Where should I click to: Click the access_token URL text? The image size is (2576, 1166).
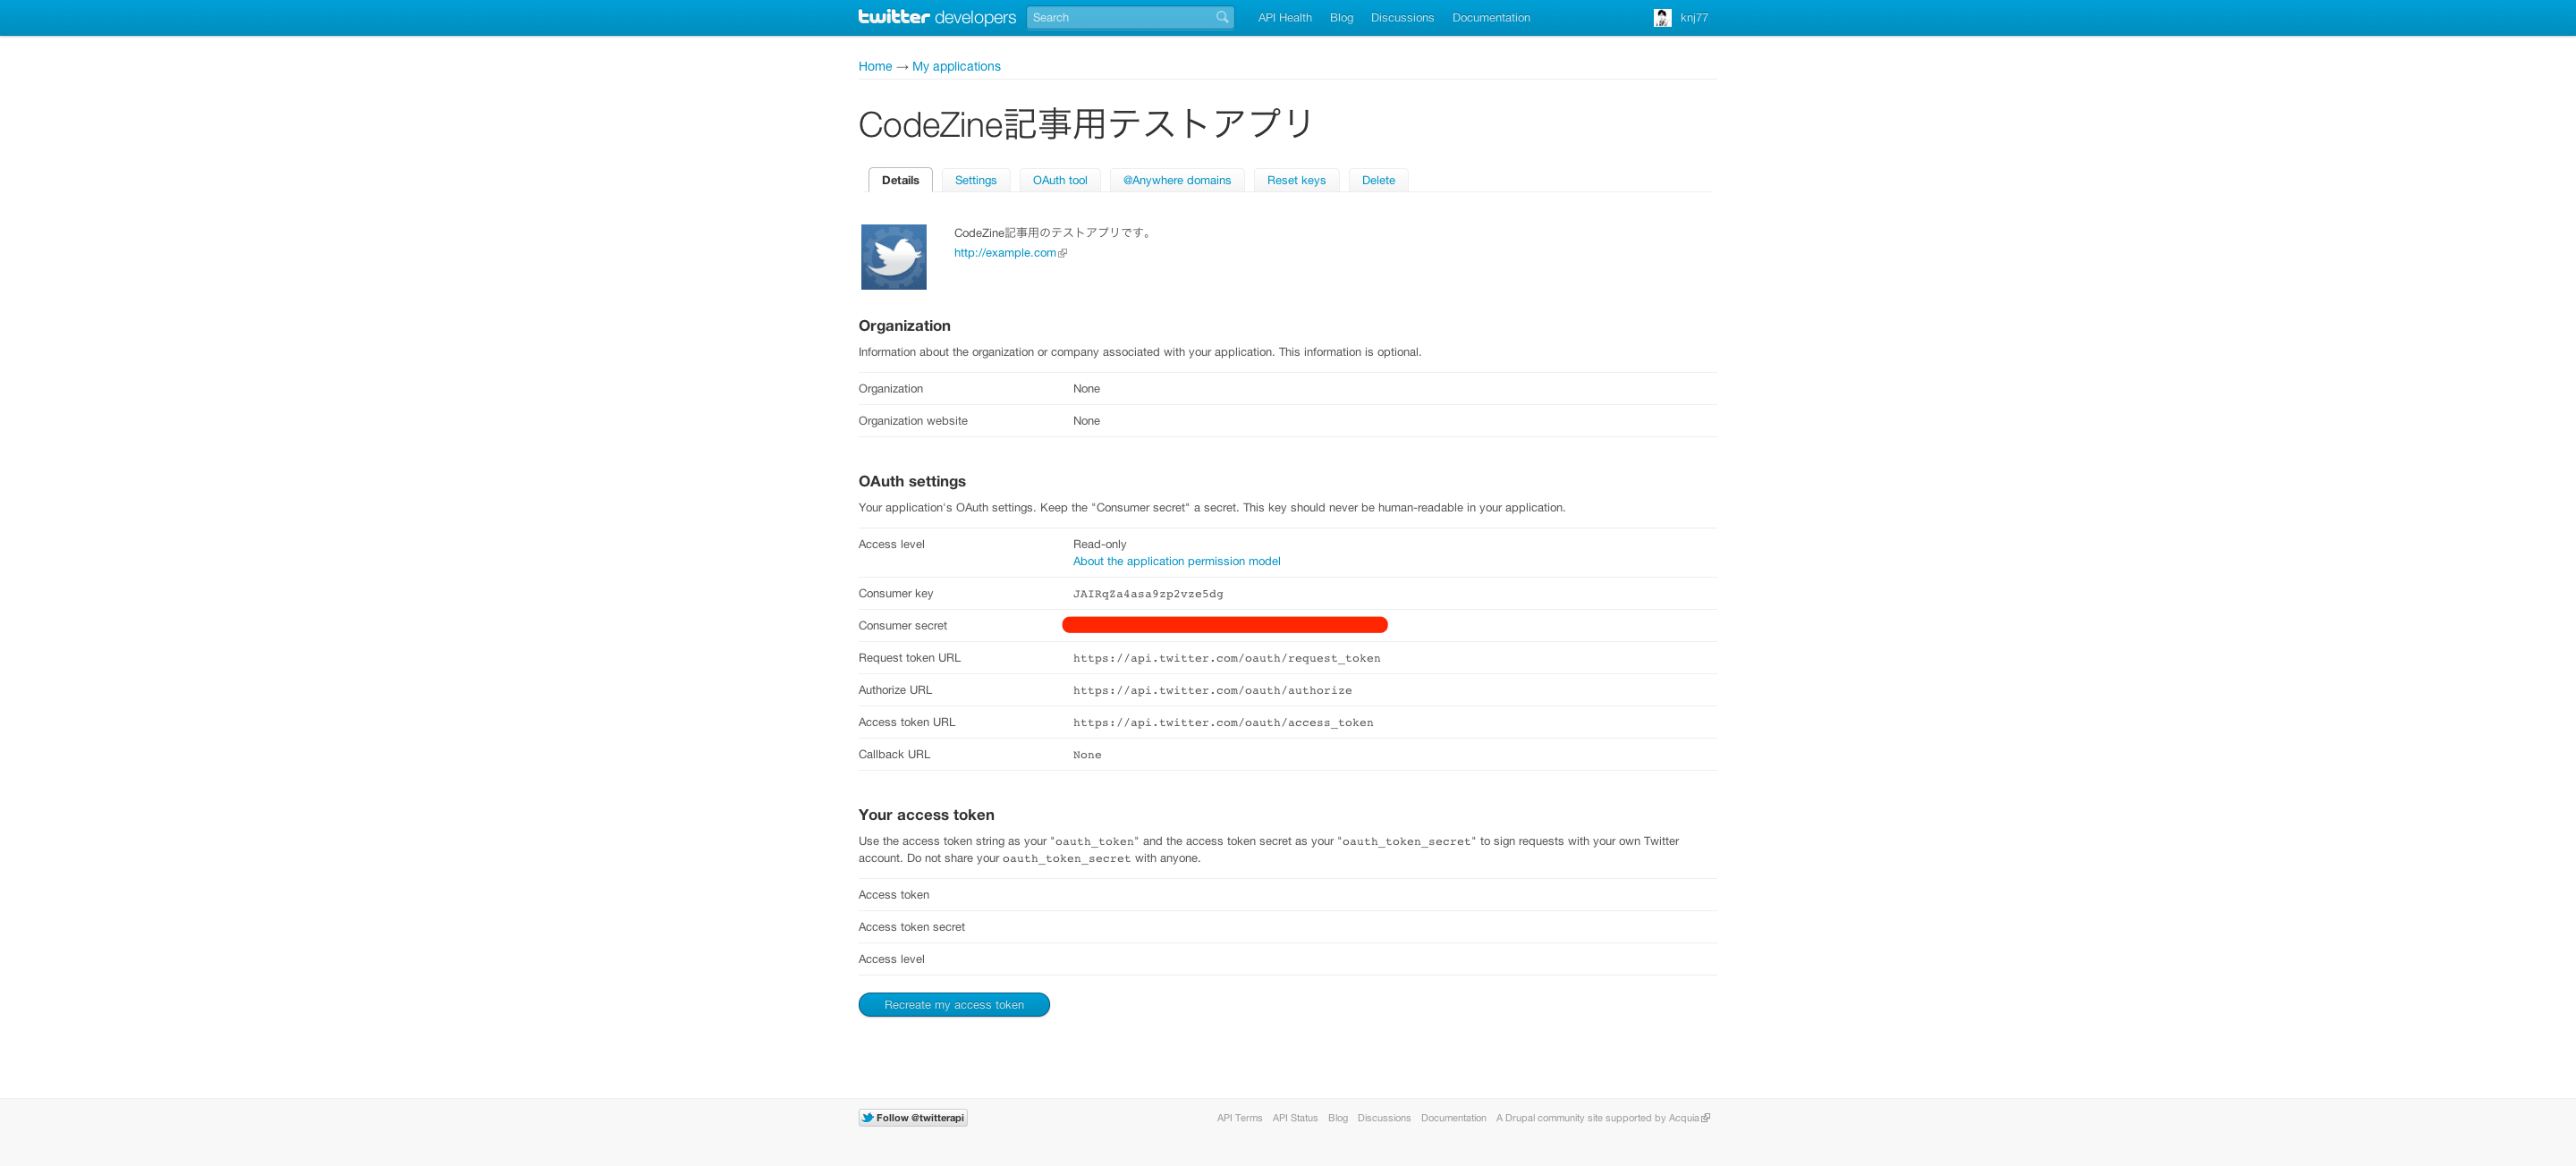(x=1223, y=723)
